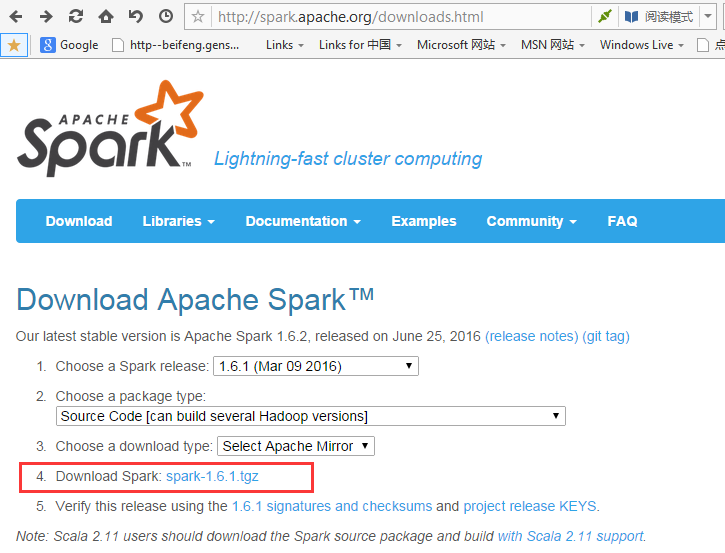Open package type dropdown showing Source Code

pos(311,416)
